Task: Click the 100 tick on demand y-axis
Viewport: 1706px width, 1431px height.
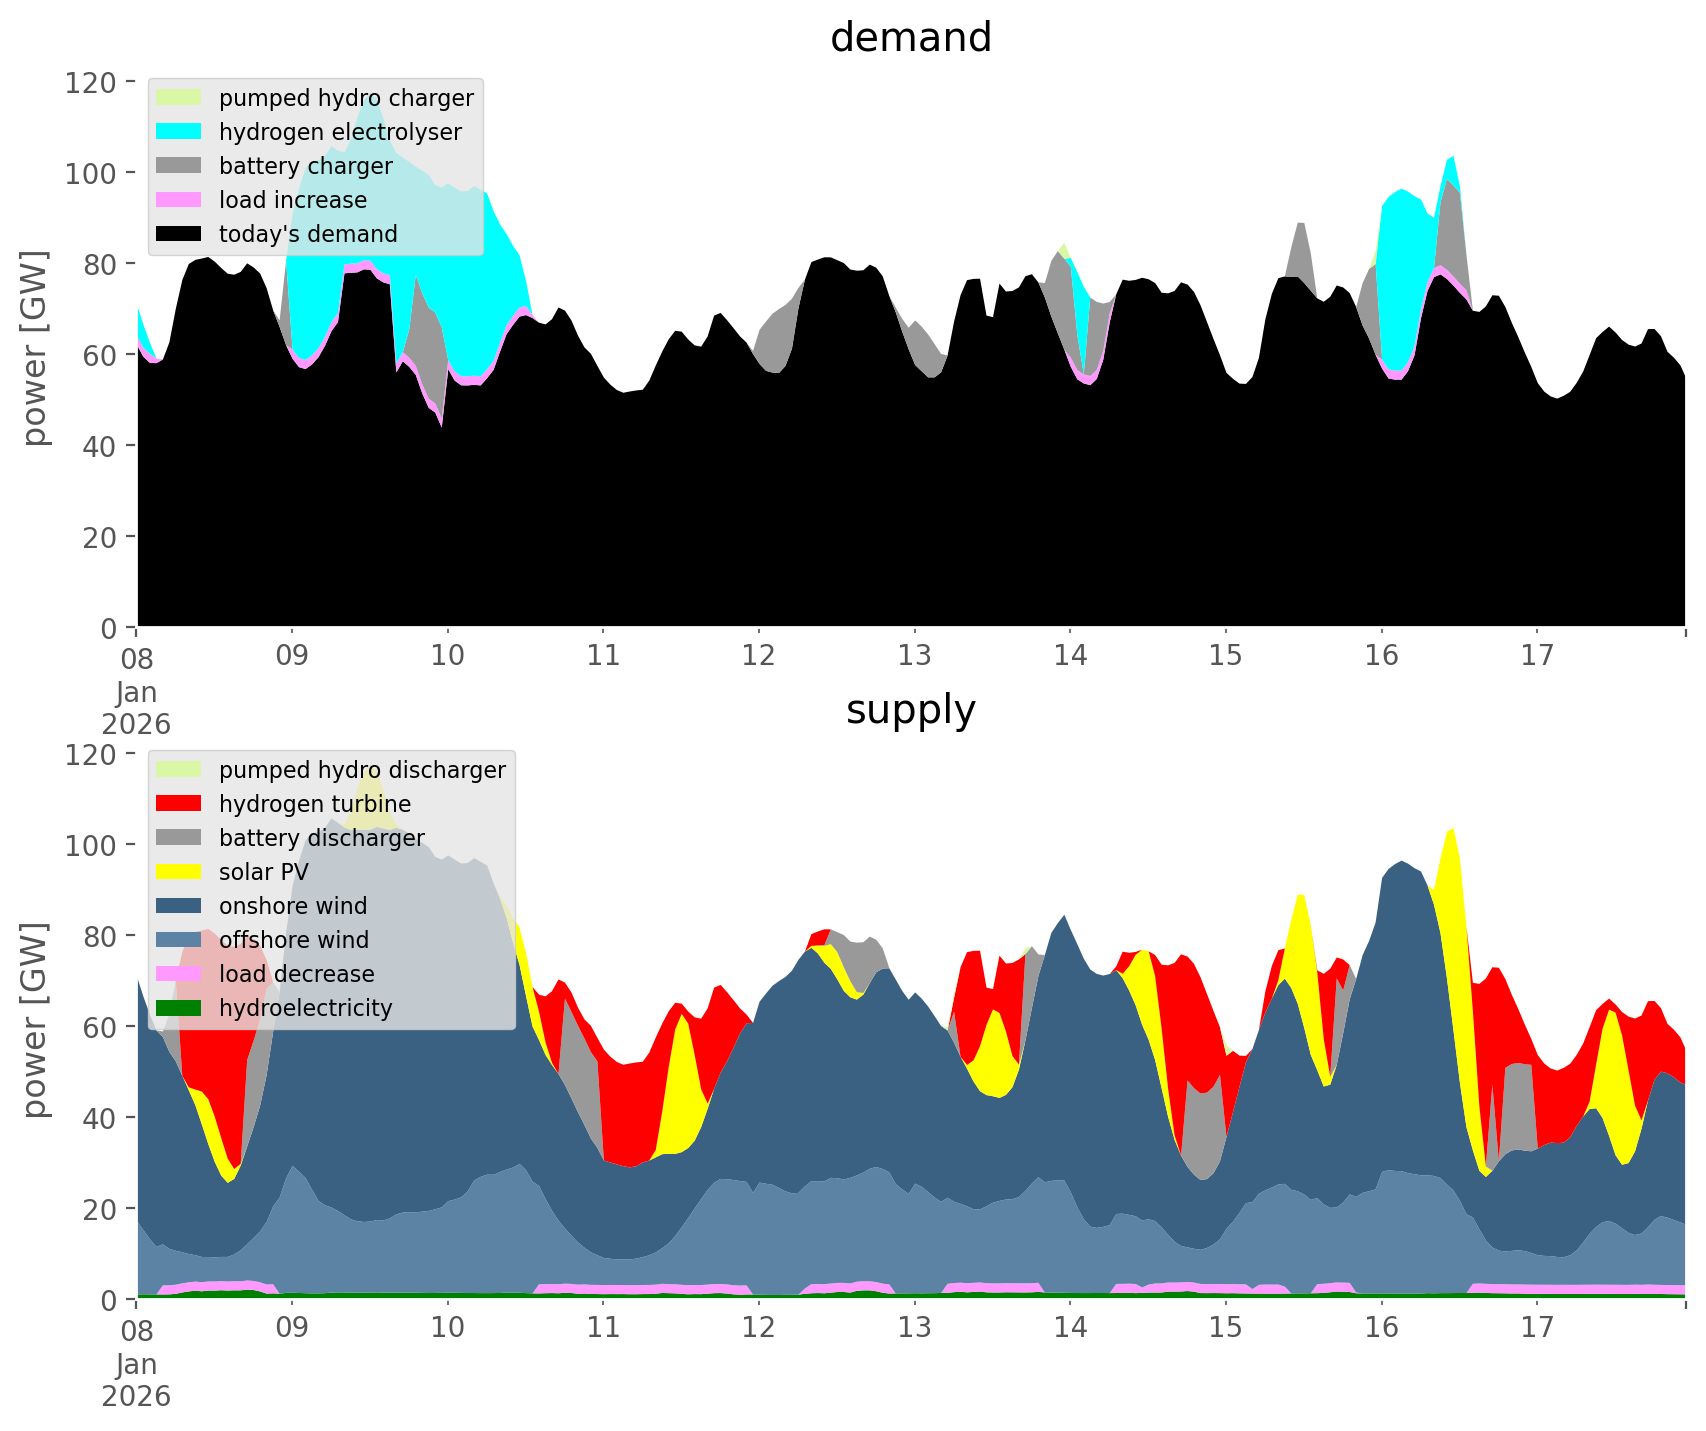Action: click(x=91, y=173)
